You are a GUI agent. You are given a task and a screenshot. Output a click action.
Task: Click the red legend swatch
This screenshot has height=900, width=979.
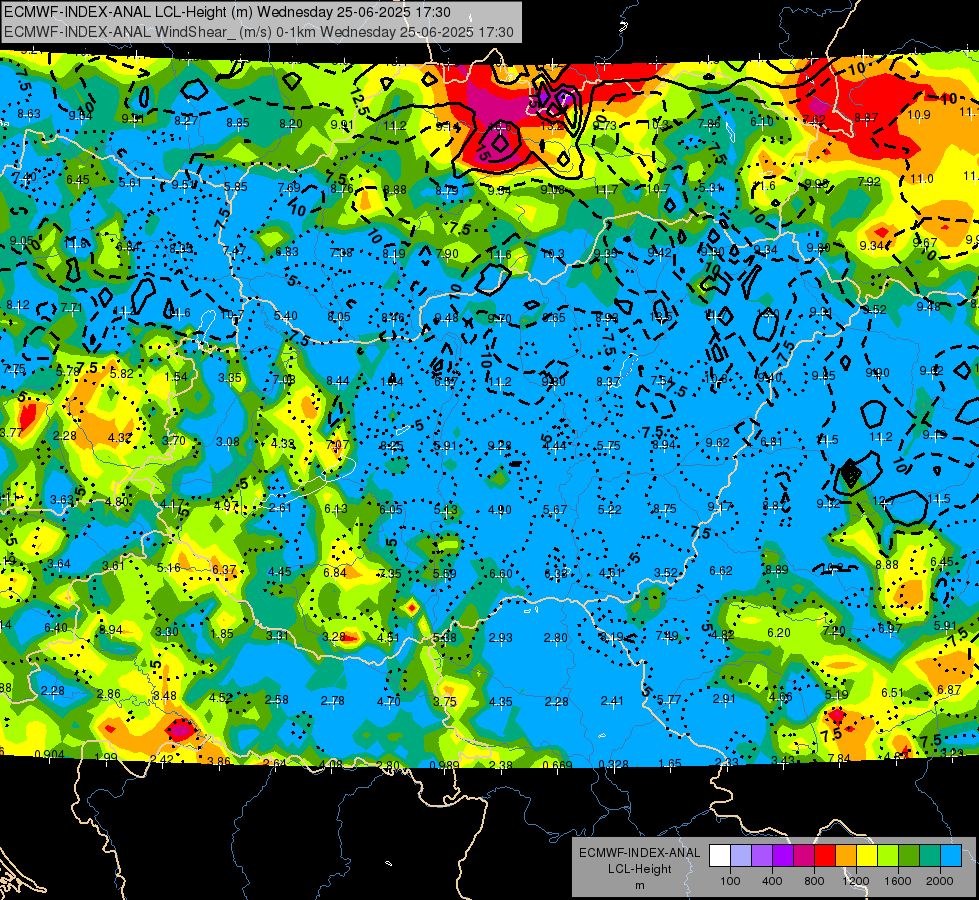[825, 856]
